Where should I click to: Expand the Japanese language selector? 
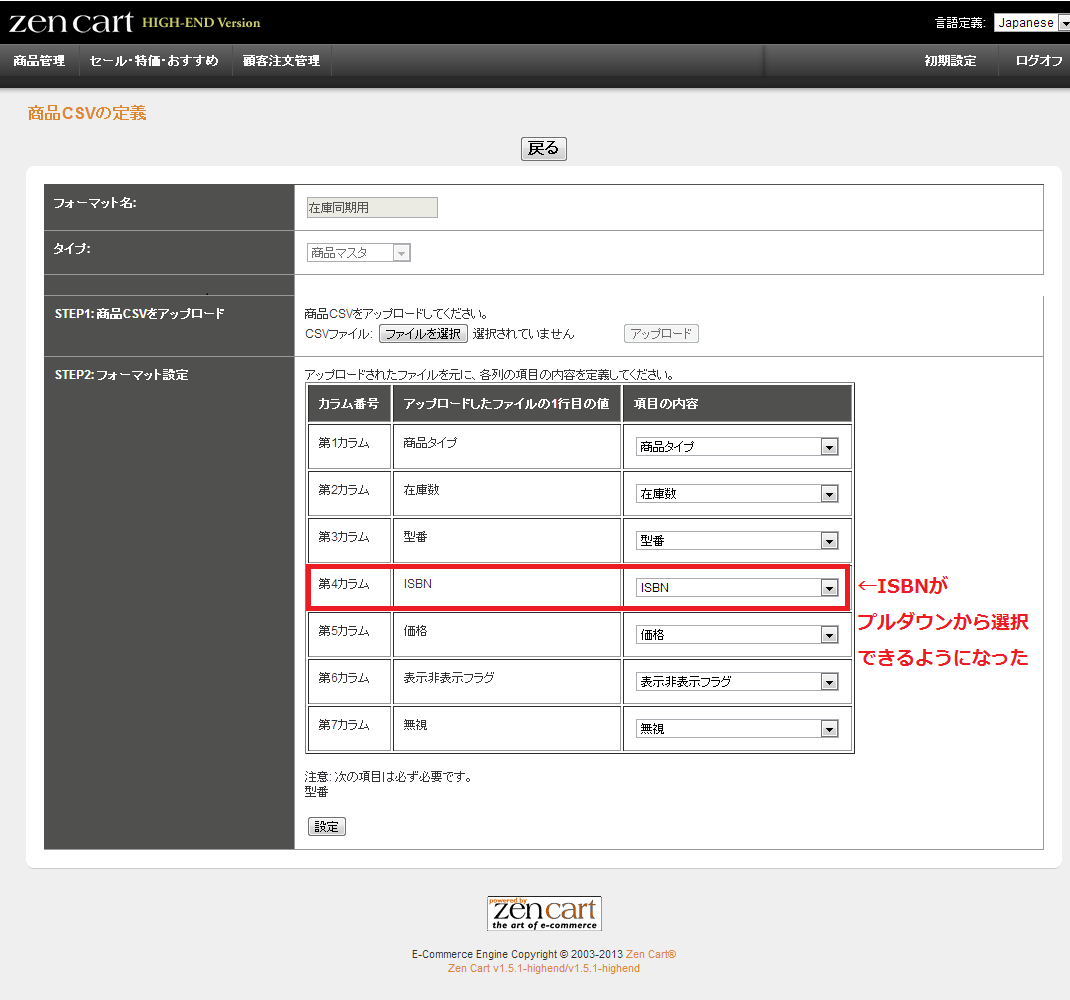(x=1030, y=23)
